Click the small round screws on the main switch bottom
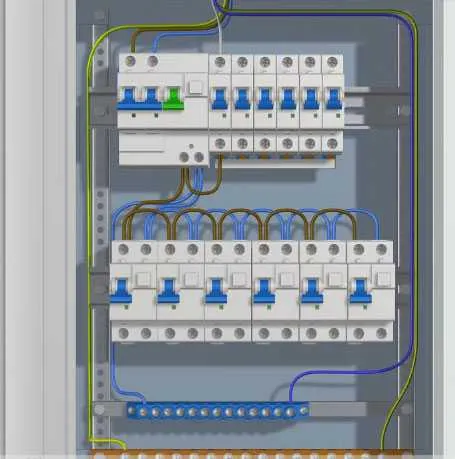455x459 pixels. (191, 157)
